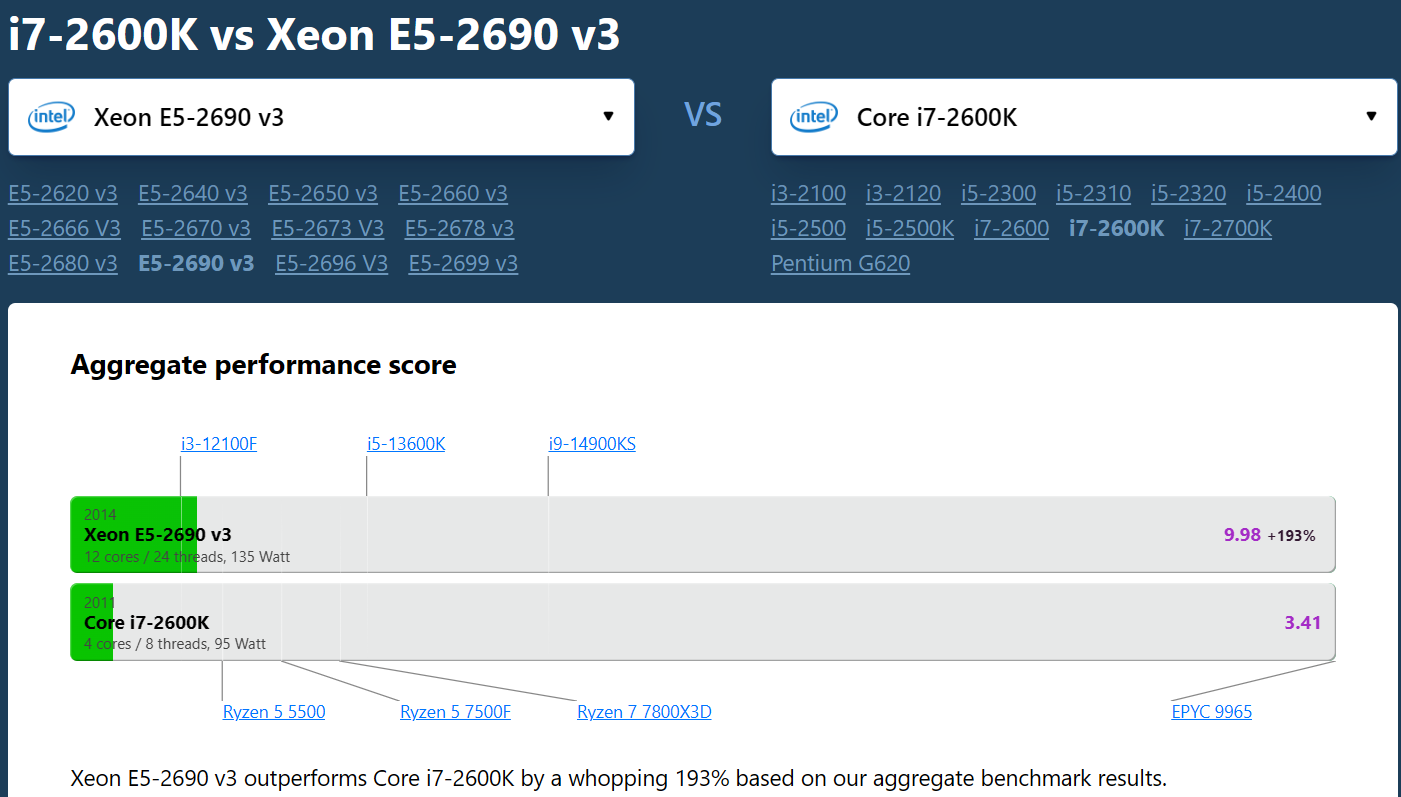Select the E5-2650 v3 processor link
Image resolution: width=1401 pixels, height=797 pixels.
tap(323, 194)
